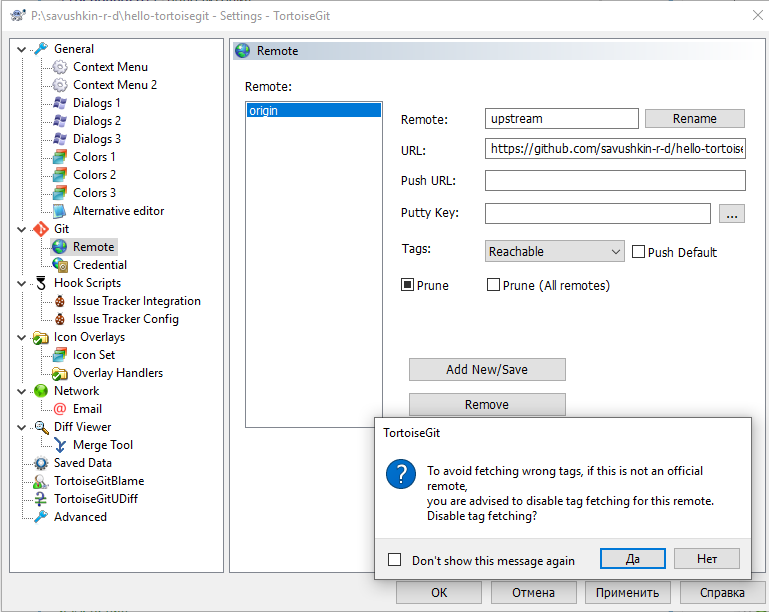Screen dimensions: 769x612
Task: Click the Overlay Handlers folder icon
Action: (x=60, y=373)
